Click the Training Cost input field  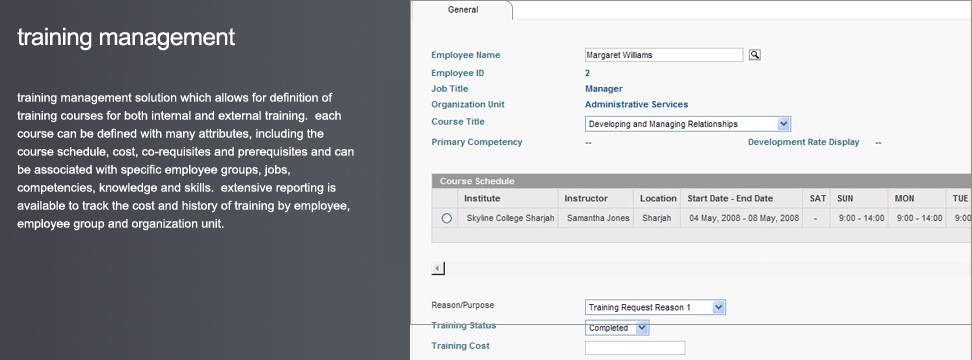(635, 348)
